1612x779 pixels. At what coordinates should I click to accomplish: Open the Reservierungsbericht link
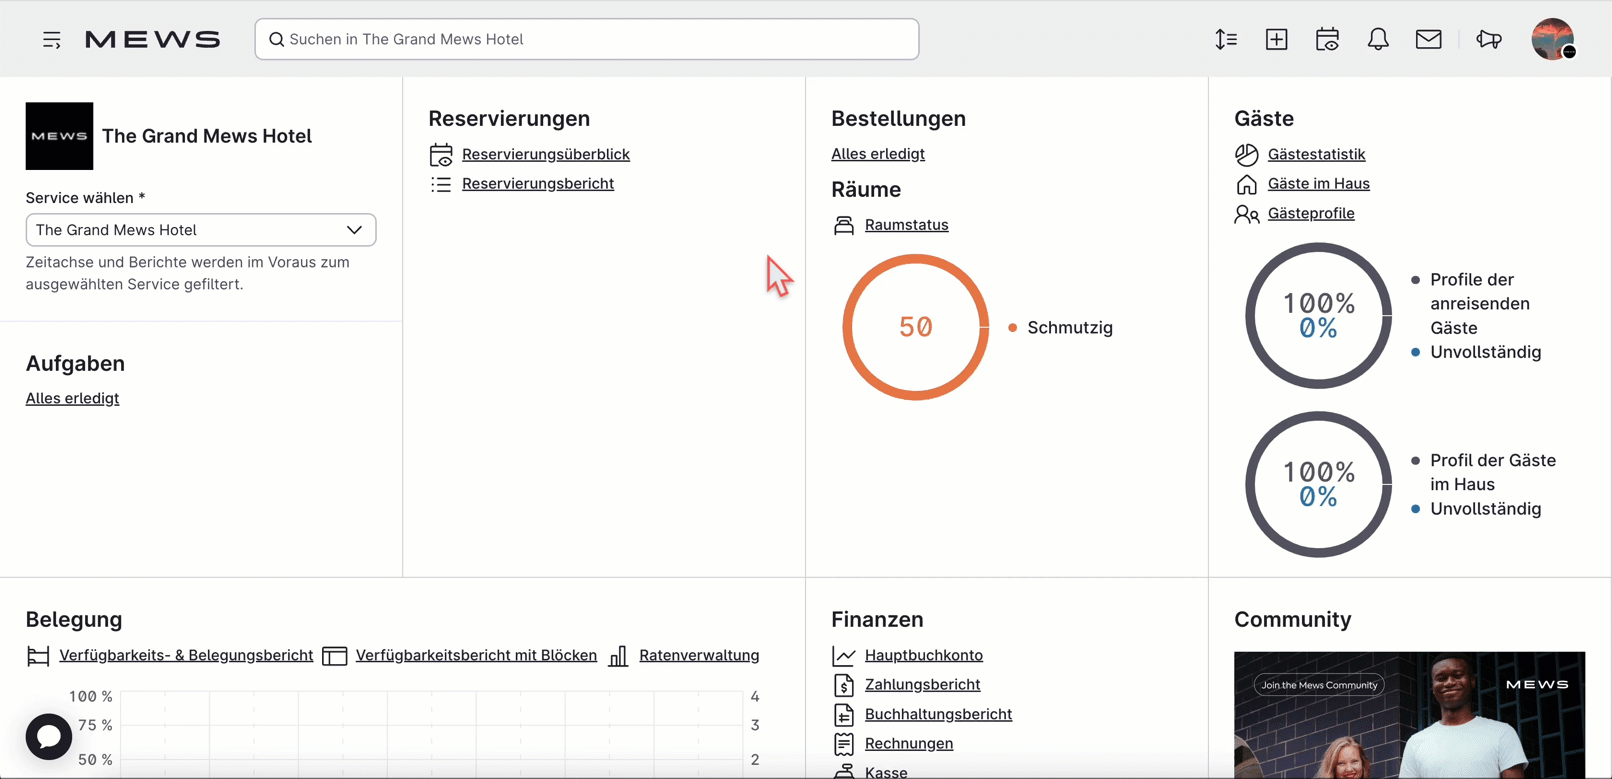[537, 184]
